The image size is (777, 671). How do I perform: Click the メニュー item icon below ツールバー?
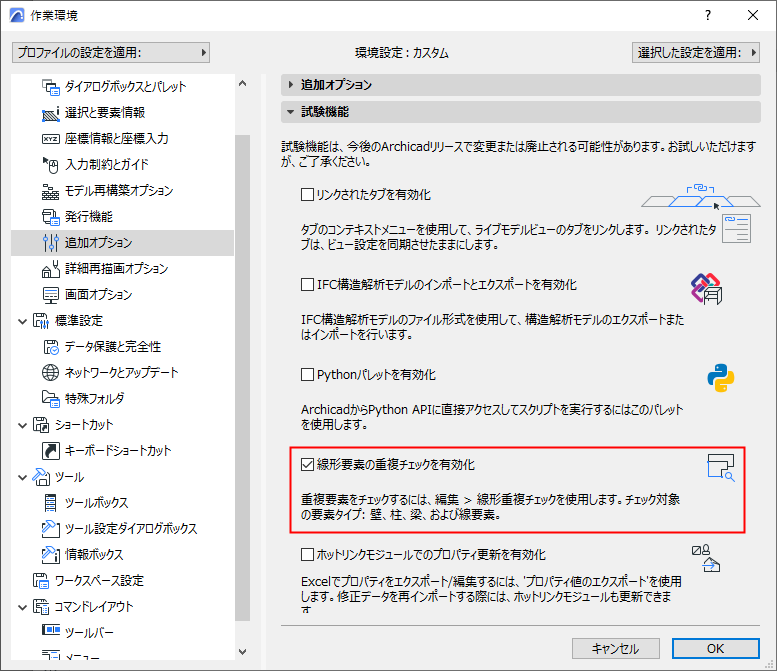point(51,655)
